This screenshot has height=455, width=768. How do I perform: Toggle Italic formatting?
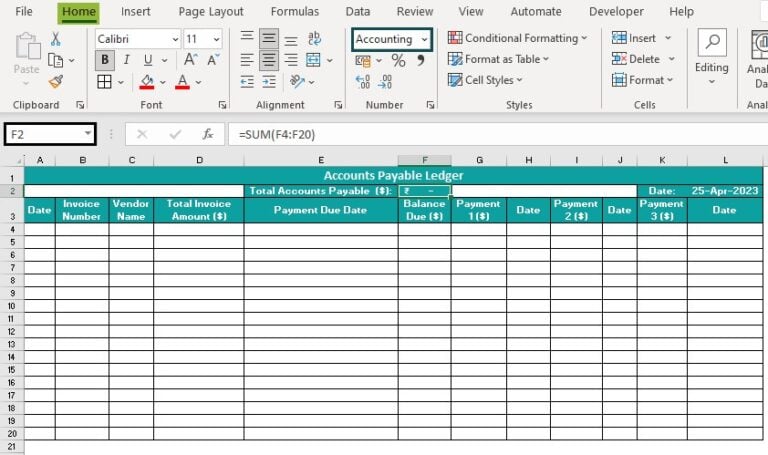click(127, 60)
